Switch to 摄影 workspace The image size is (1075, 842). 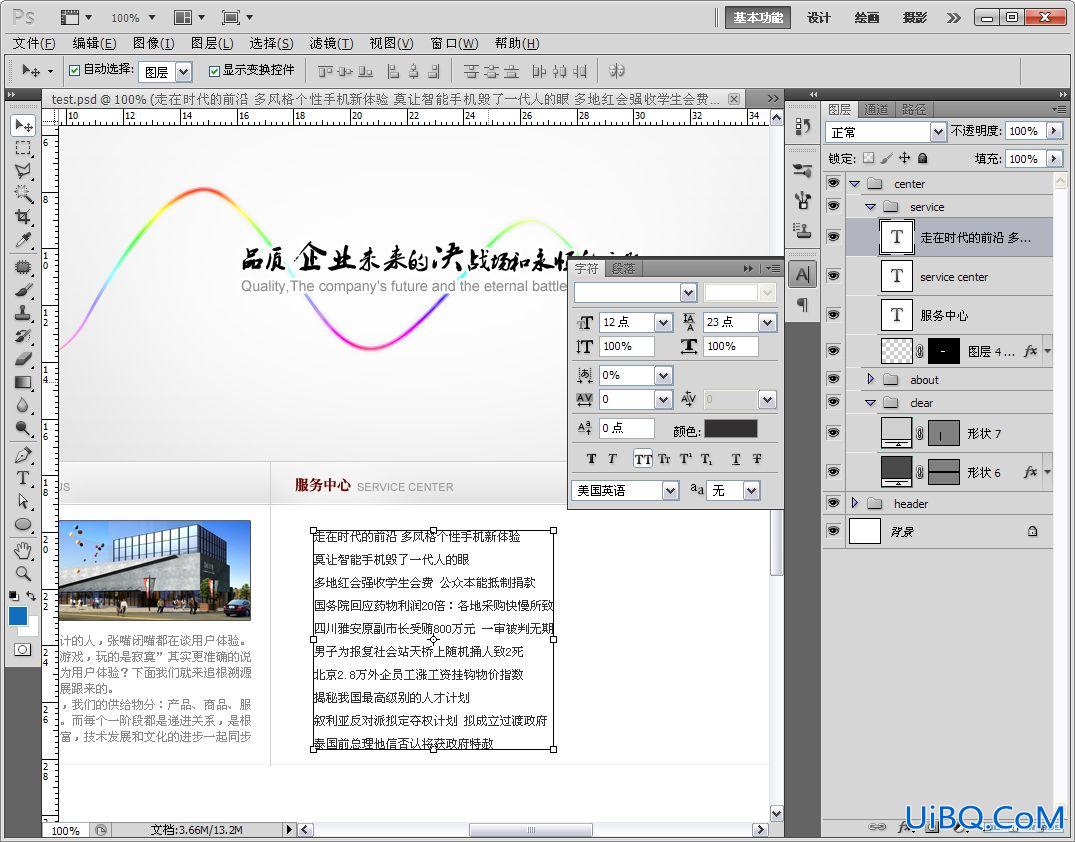tap(915, 18)
